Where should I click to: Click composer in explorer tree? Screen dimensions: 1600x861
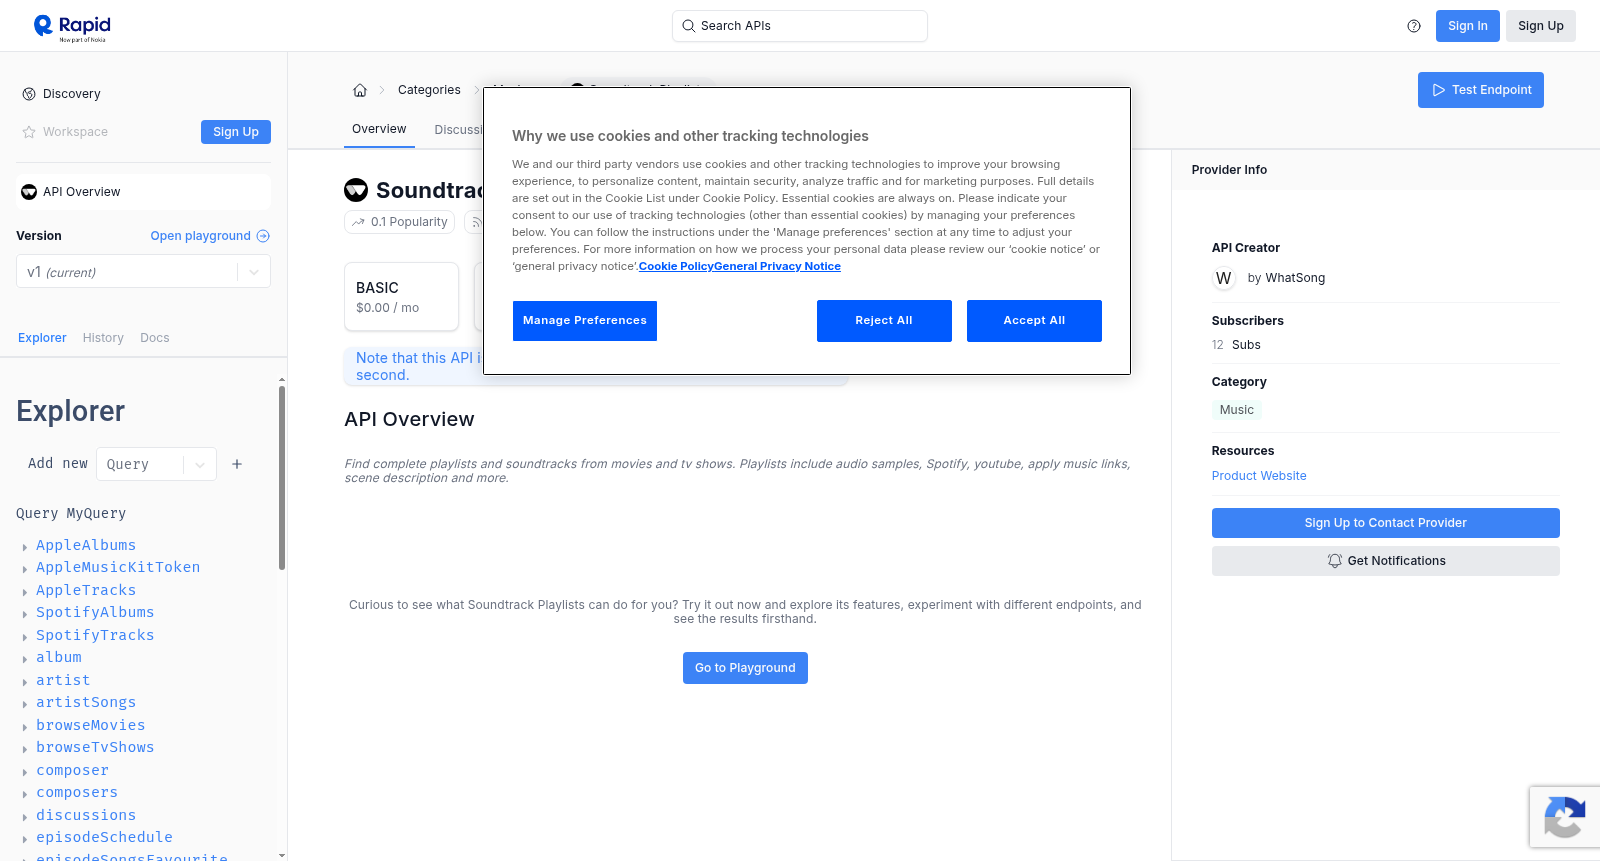pyautogui.click(x=72, y=770)
